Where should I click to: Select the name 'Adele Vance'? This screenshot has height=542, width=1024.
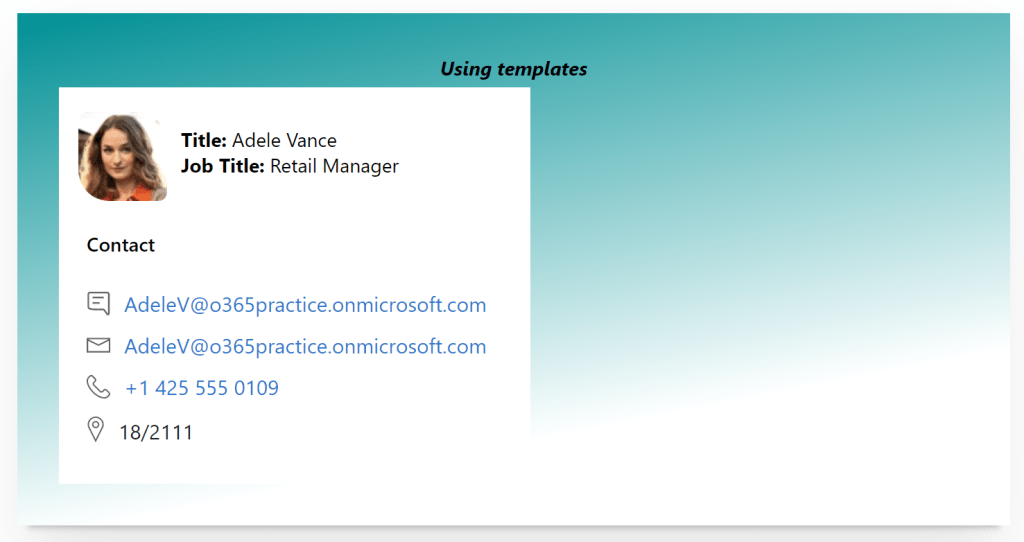coord(284,141)
